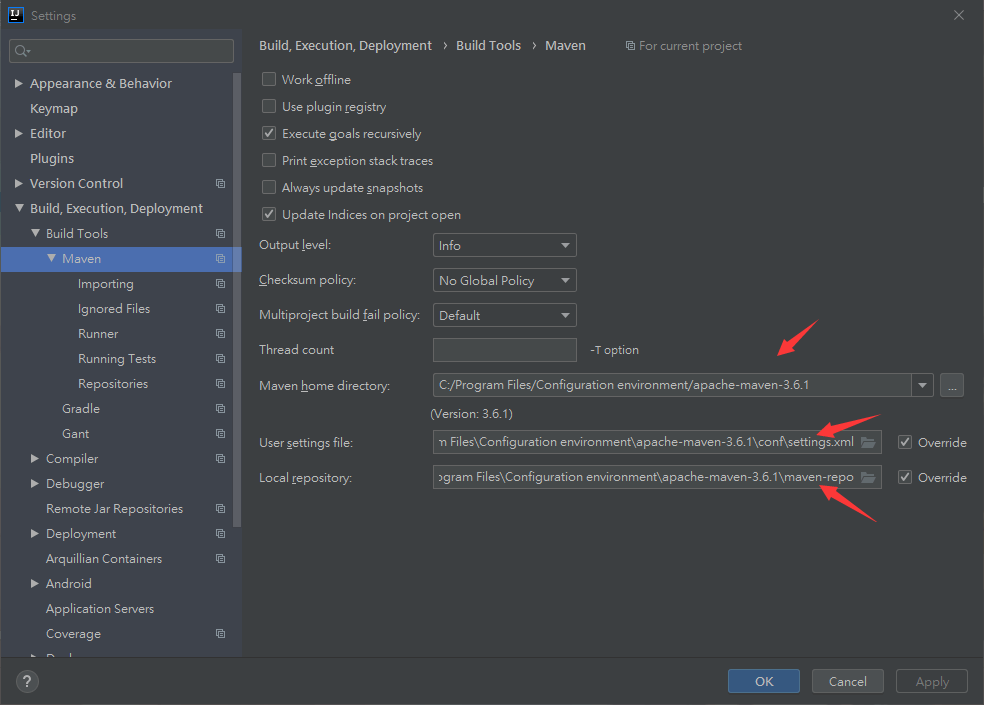Click the Thread count input field
Image resolution: width=984 pixels, height=705 pixels.
(504, 350)
